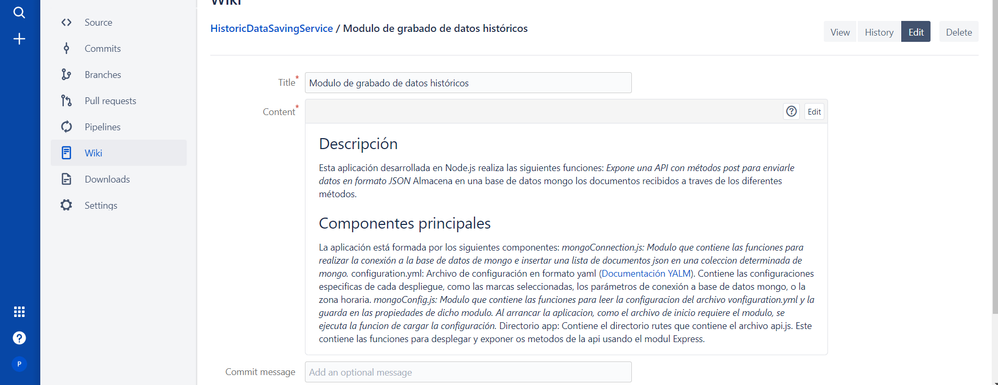Click the Edit button in the content toolbar
Viewport: 998px width, 385px height.
tap(814, 111)
